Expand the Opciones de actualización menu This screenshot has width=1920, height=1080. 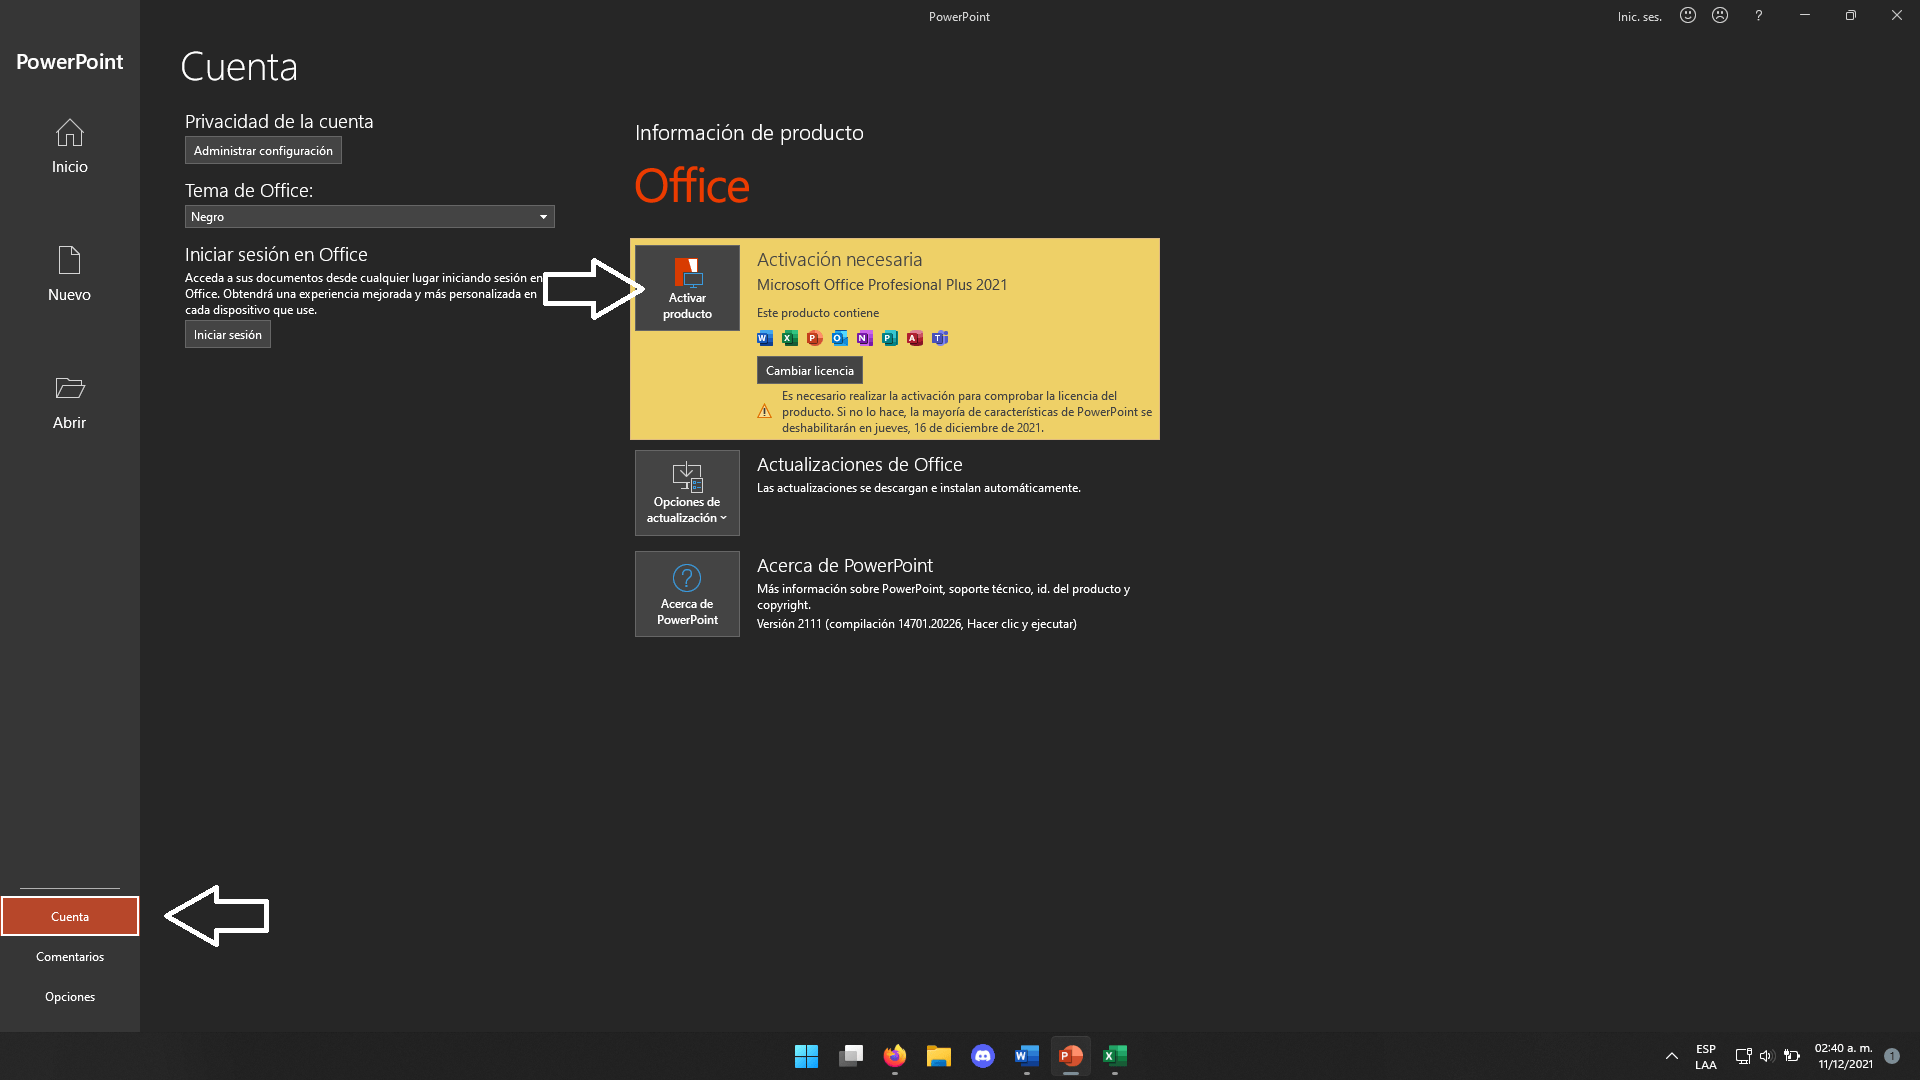tap(687, 492)
